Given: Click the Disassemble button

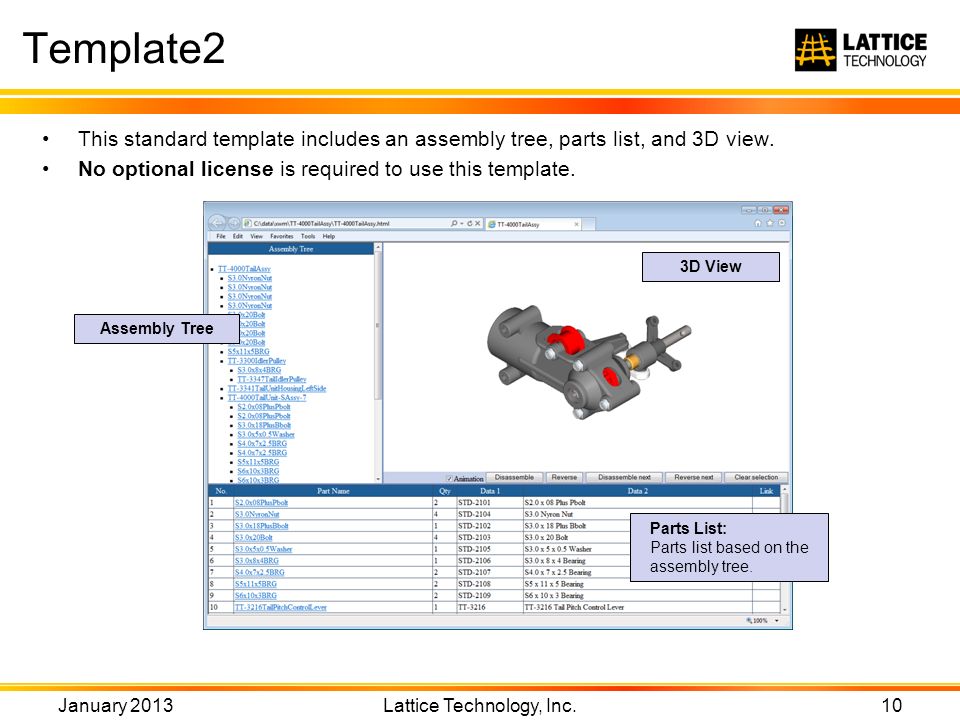Looking at the screenshot, I should [514, 478].
